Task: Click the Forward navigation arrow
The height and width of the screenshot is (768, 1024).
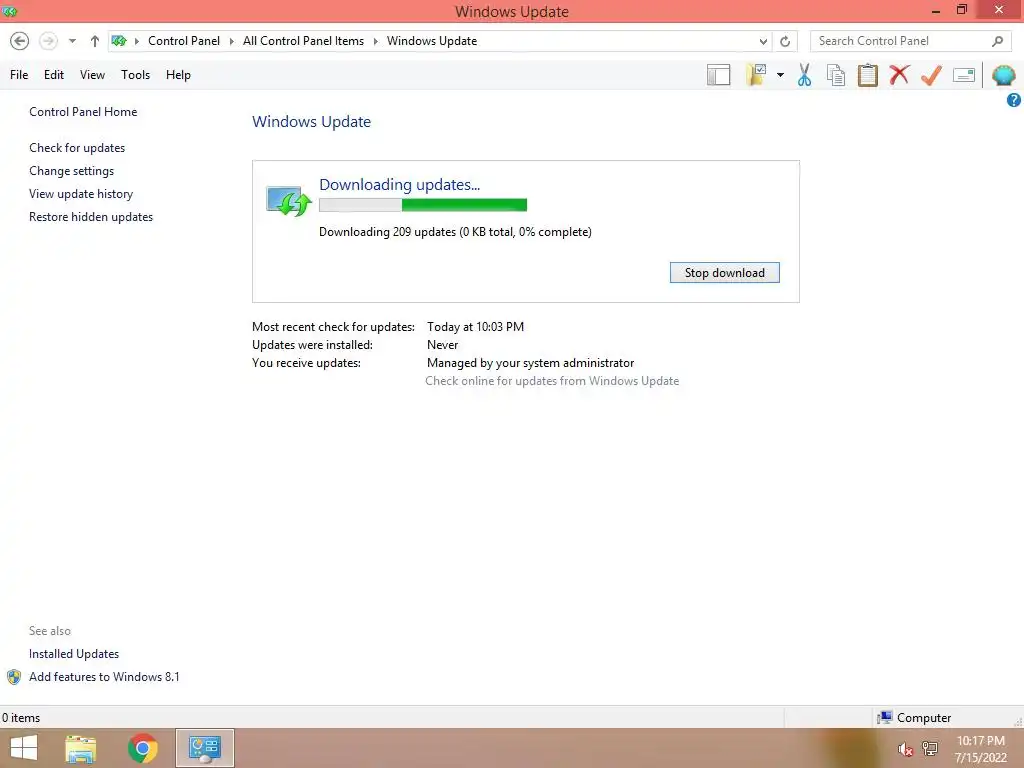Action: [x=48, y=41]
